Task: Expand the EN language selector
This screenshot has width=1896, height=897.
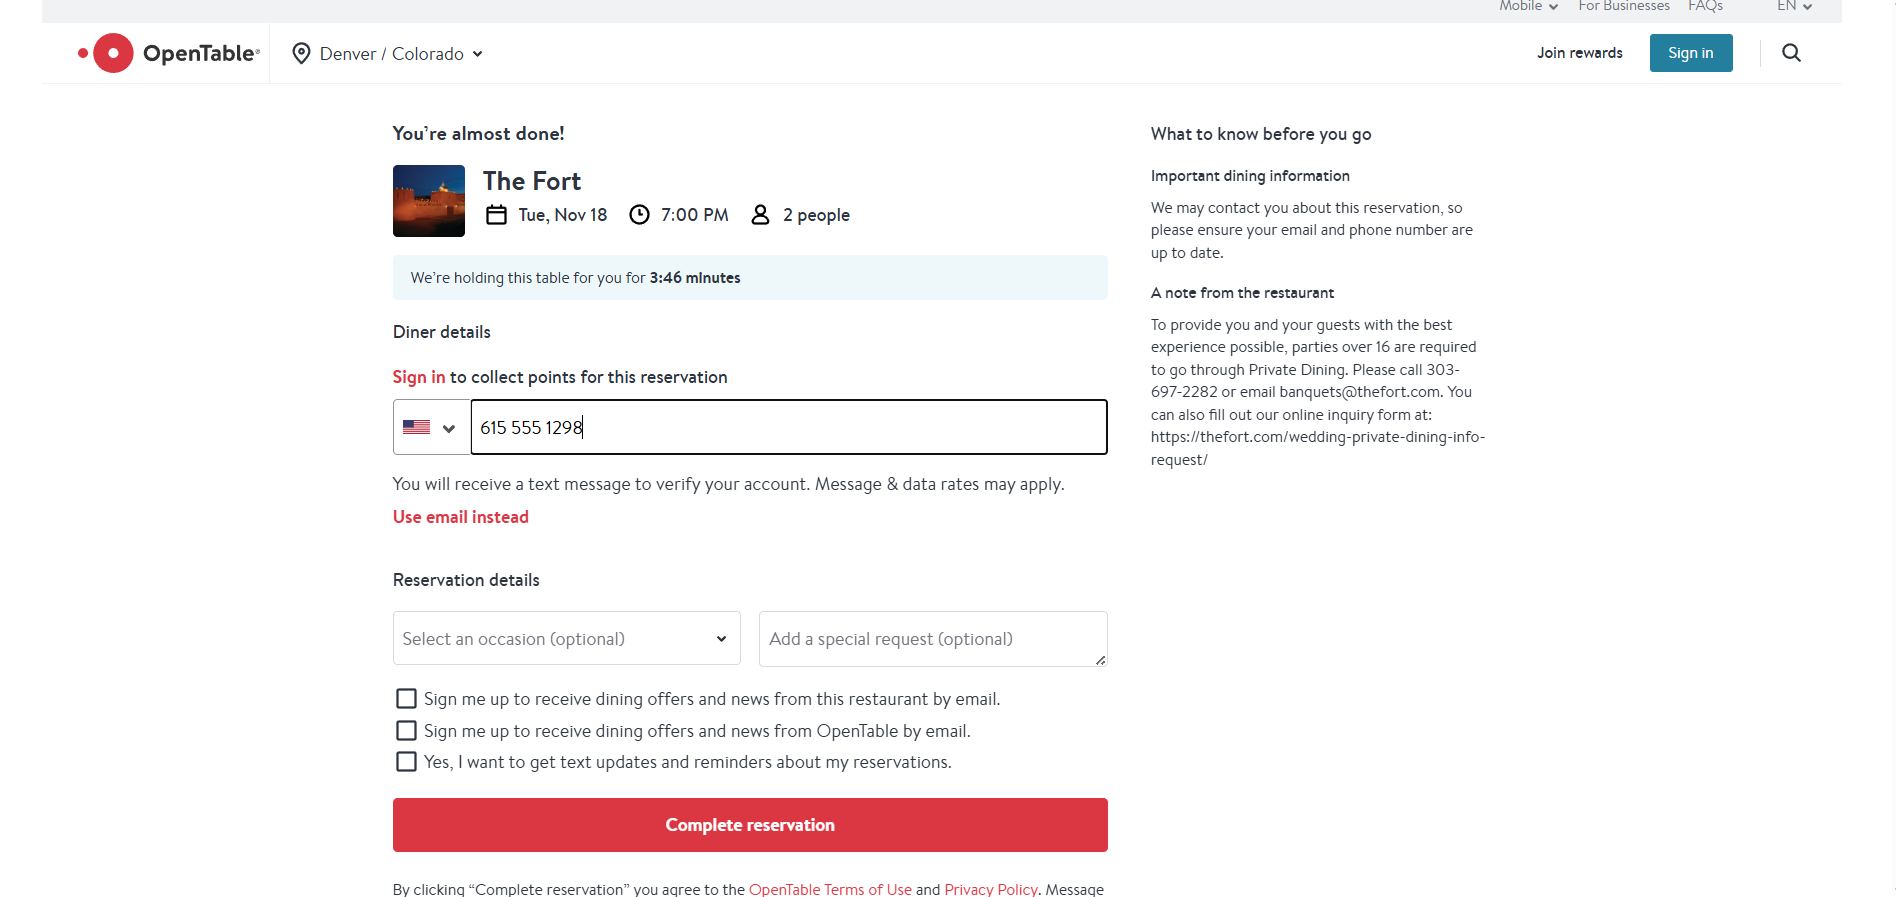Action: (1794, 6)
